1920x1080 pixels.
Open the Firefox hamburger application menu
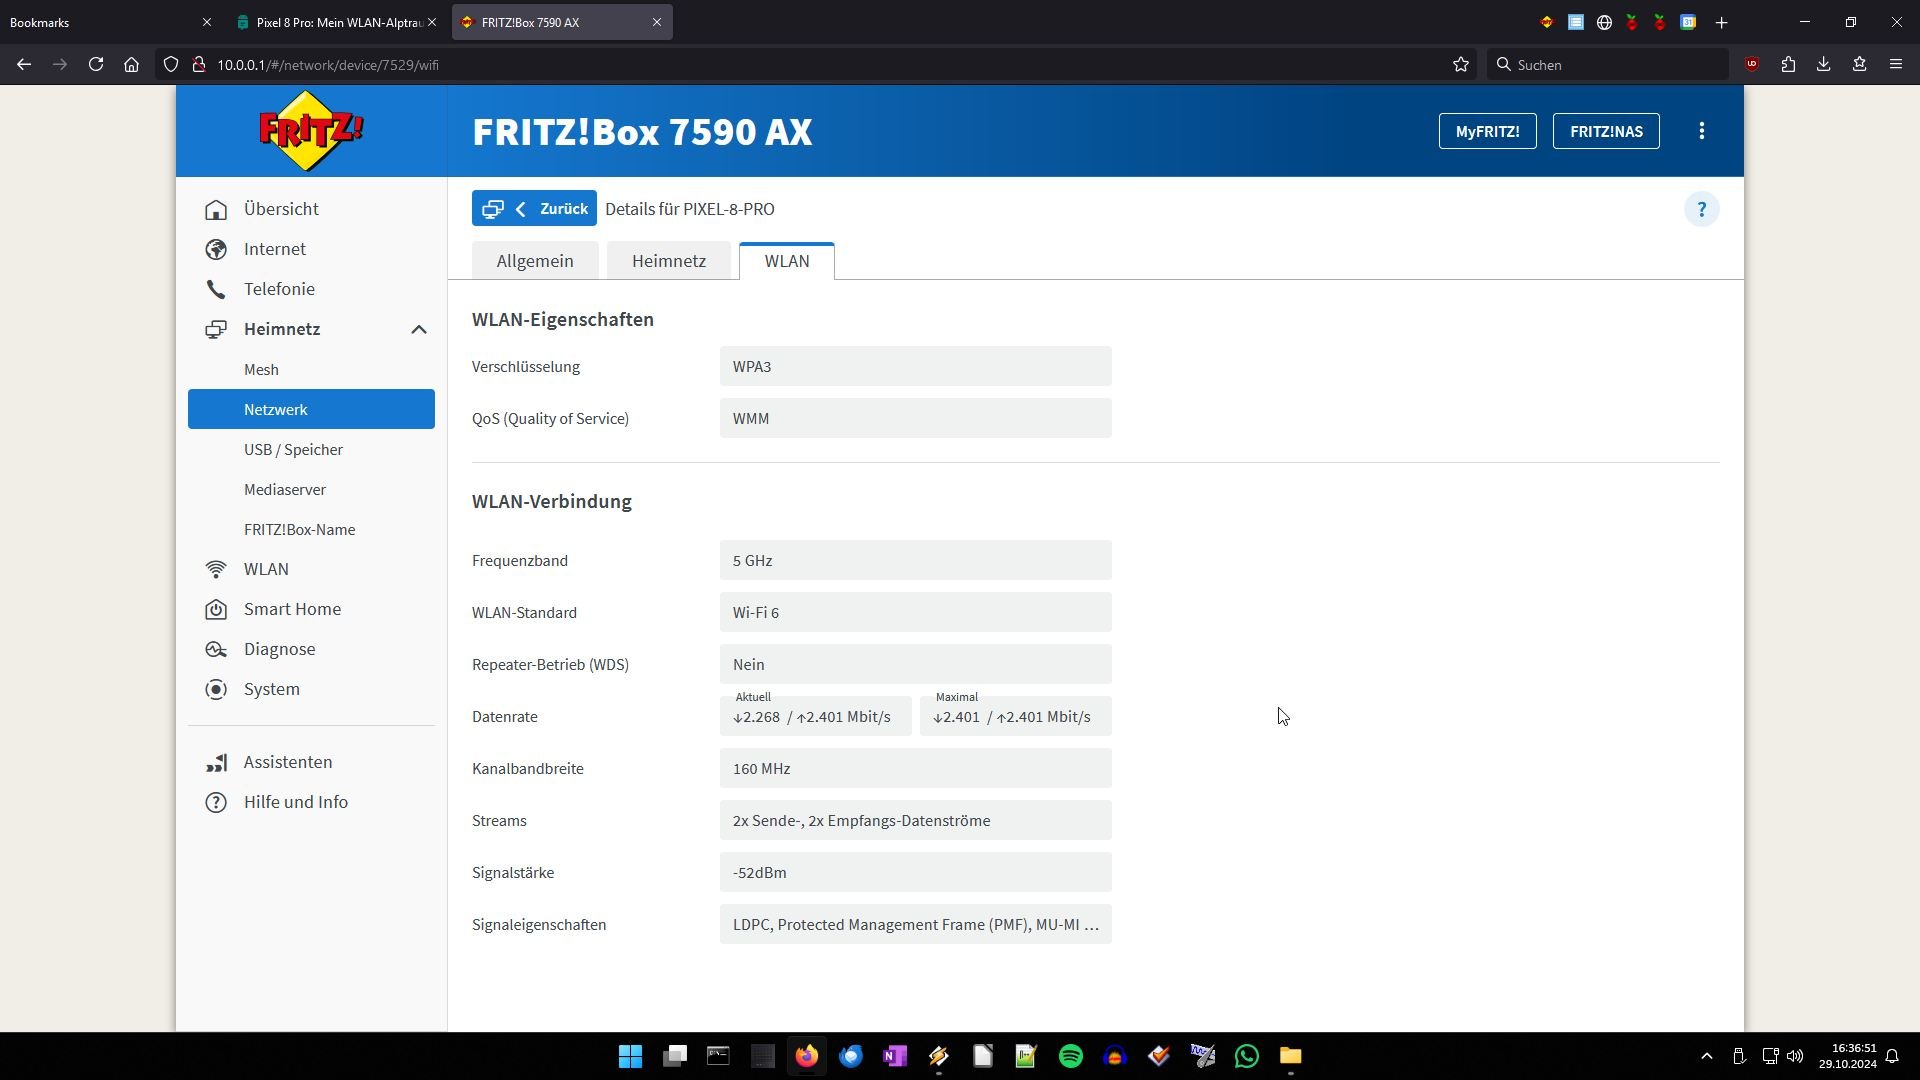click(x=1895, y=65)
